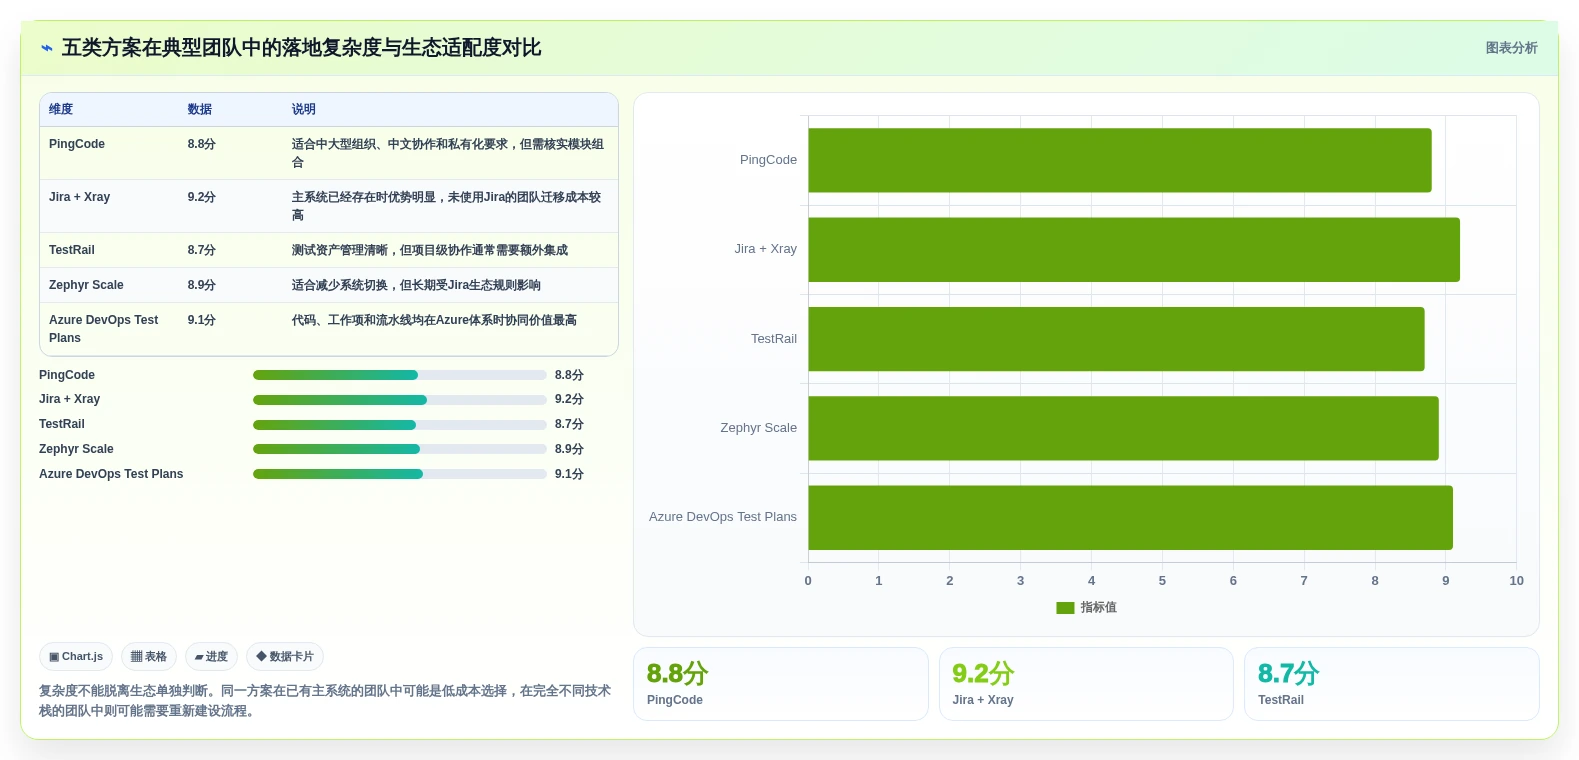
Task: Click the Zephyr Scale label in progress list
Action: [x=76, y=449]
